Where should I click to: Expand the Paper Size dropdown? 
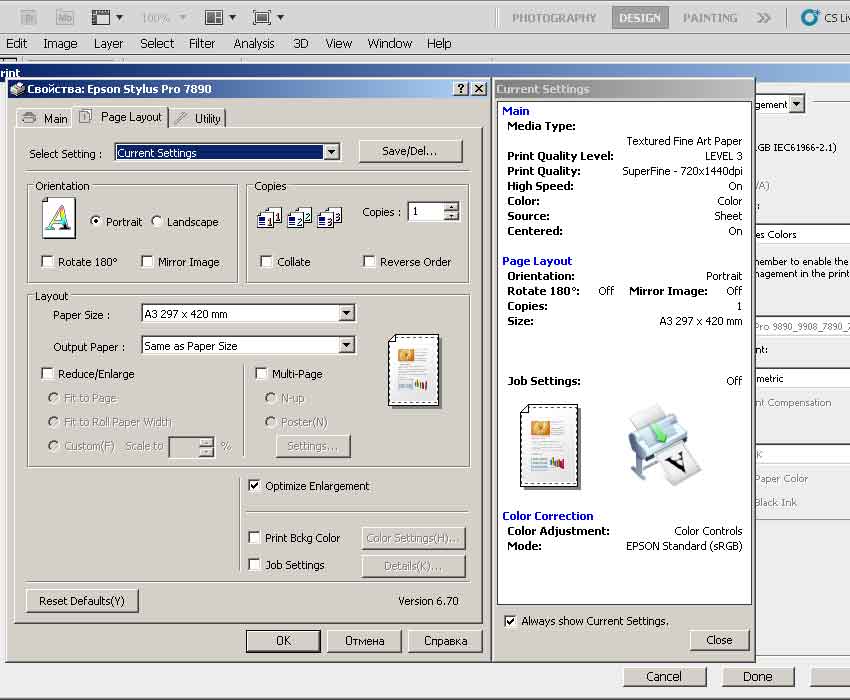[347, 313]
